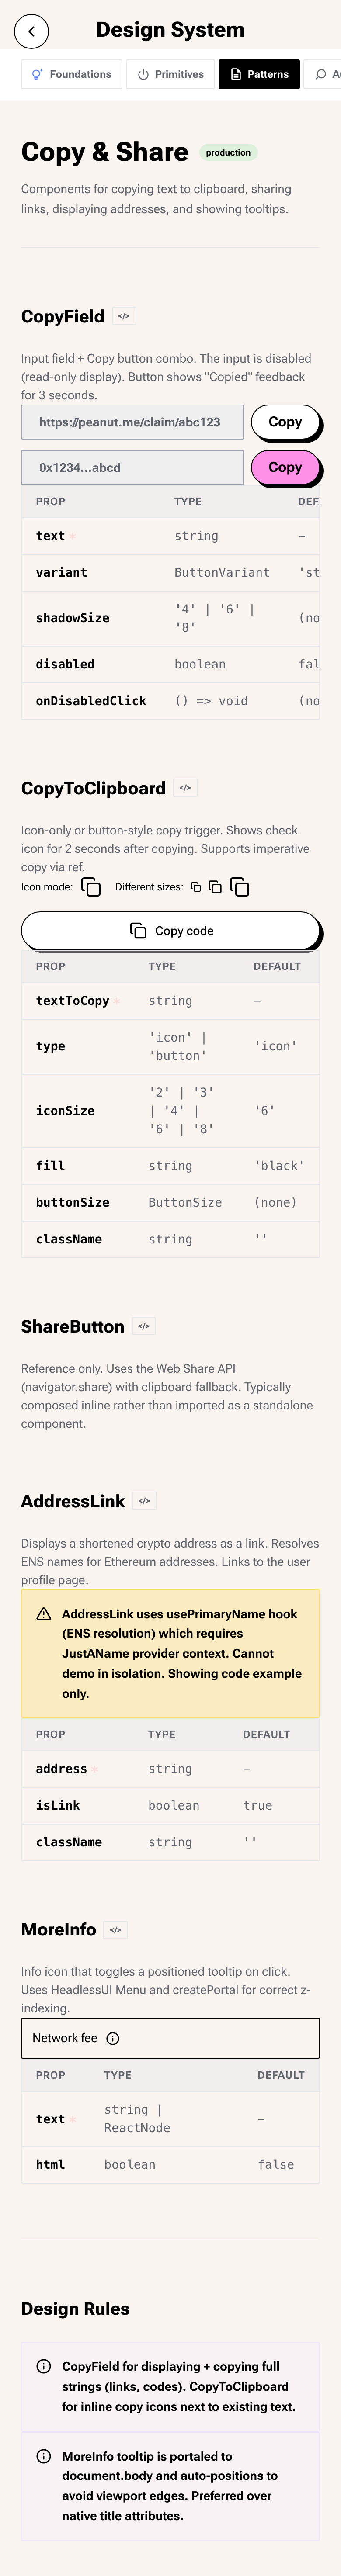Screen dimensions: 341x2576
Task: Click the 0x1234...abcd address field
Action: pyautogui.click(x=132, y=467)
